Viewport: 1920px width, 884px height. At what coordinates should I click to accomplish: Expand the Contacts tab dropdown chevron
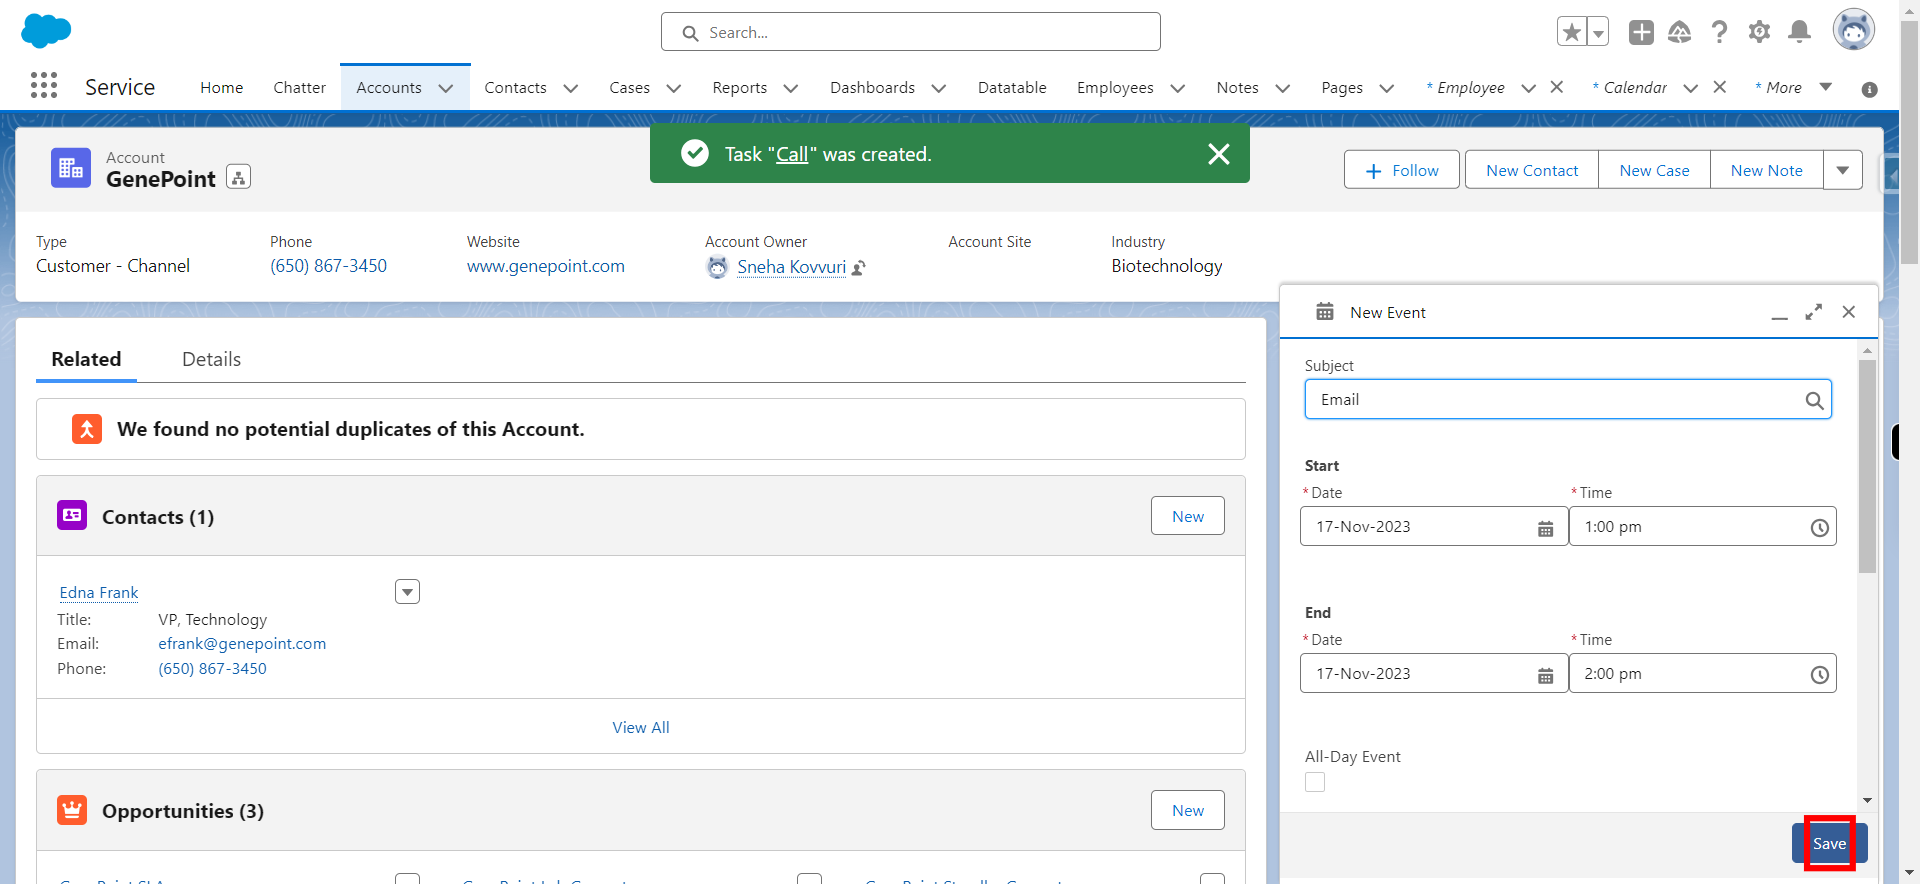tap(571, 88)
